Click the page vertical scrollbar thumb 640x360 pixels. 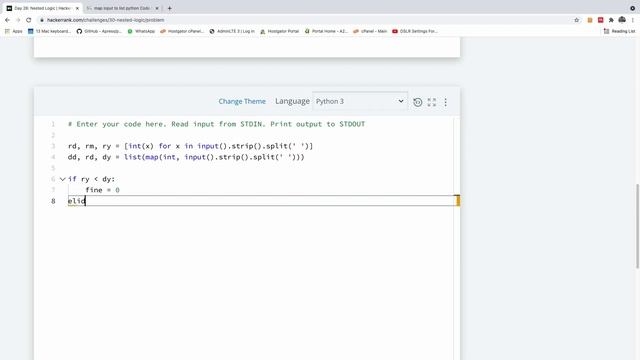pos(637,226)
